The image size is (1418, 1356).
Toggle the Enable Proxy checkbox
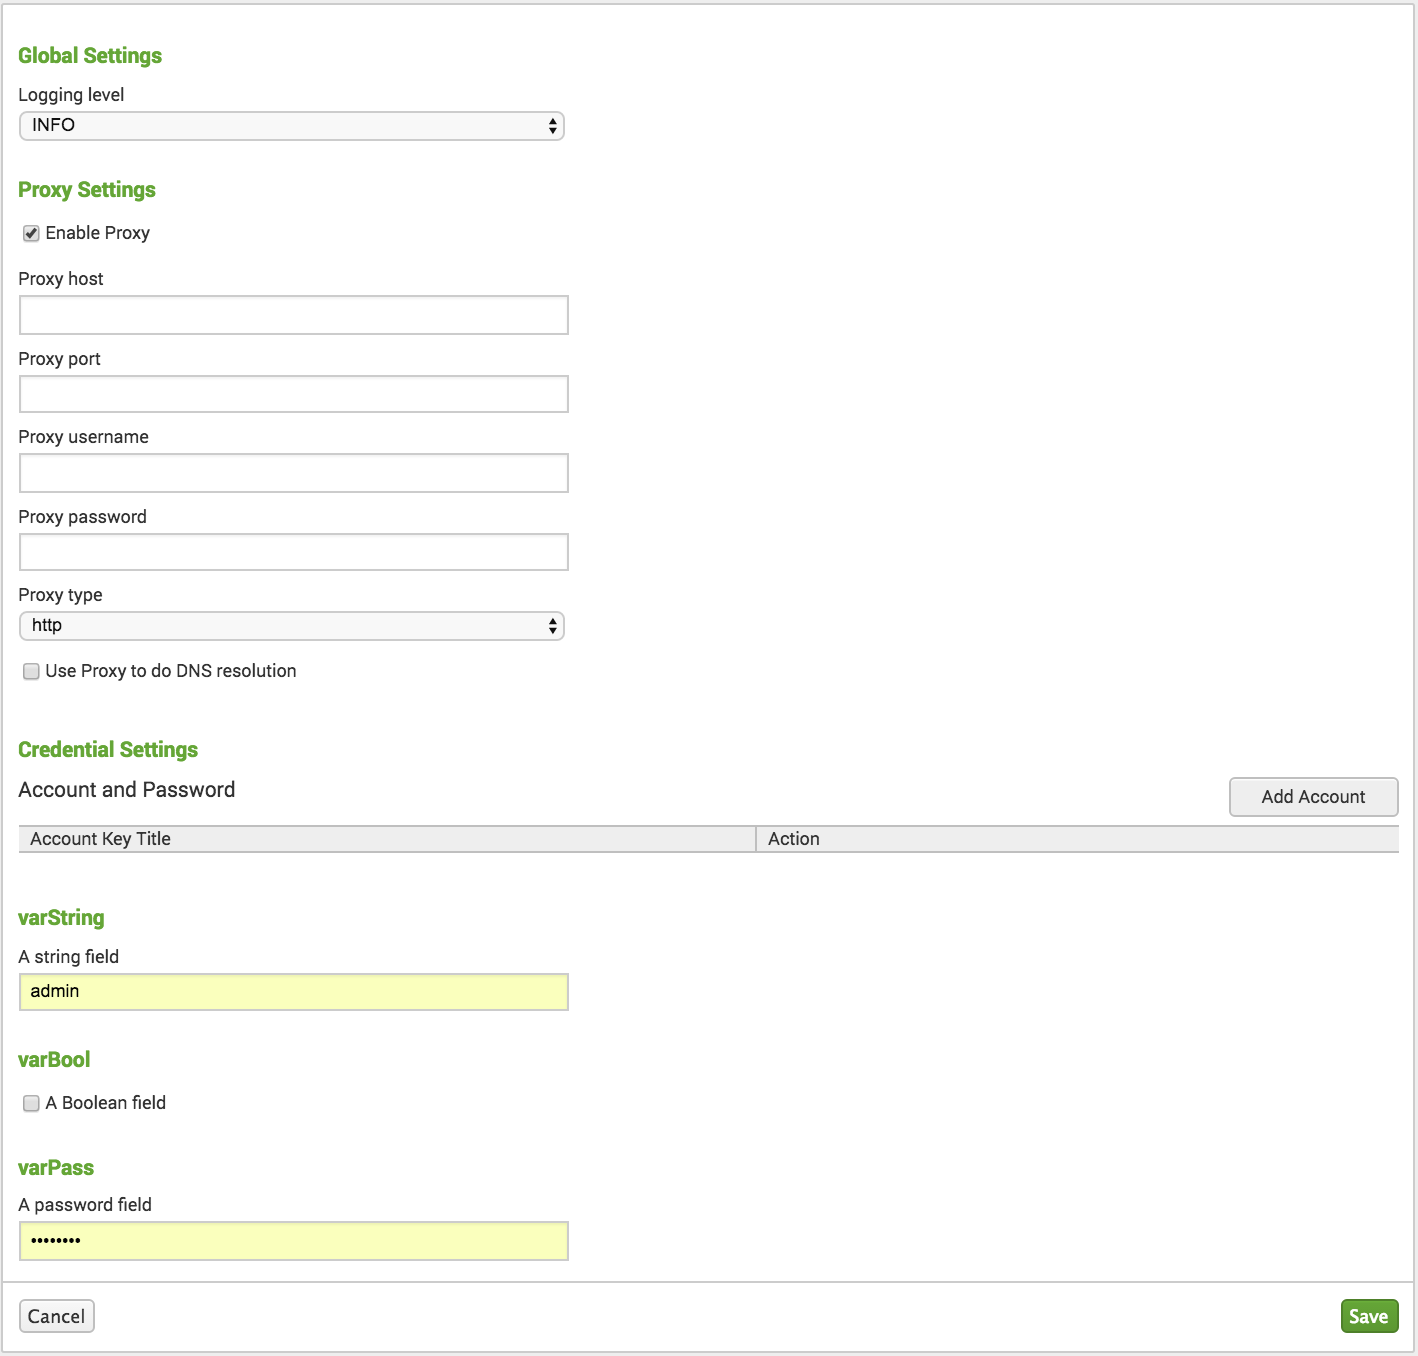click(32, 234)
